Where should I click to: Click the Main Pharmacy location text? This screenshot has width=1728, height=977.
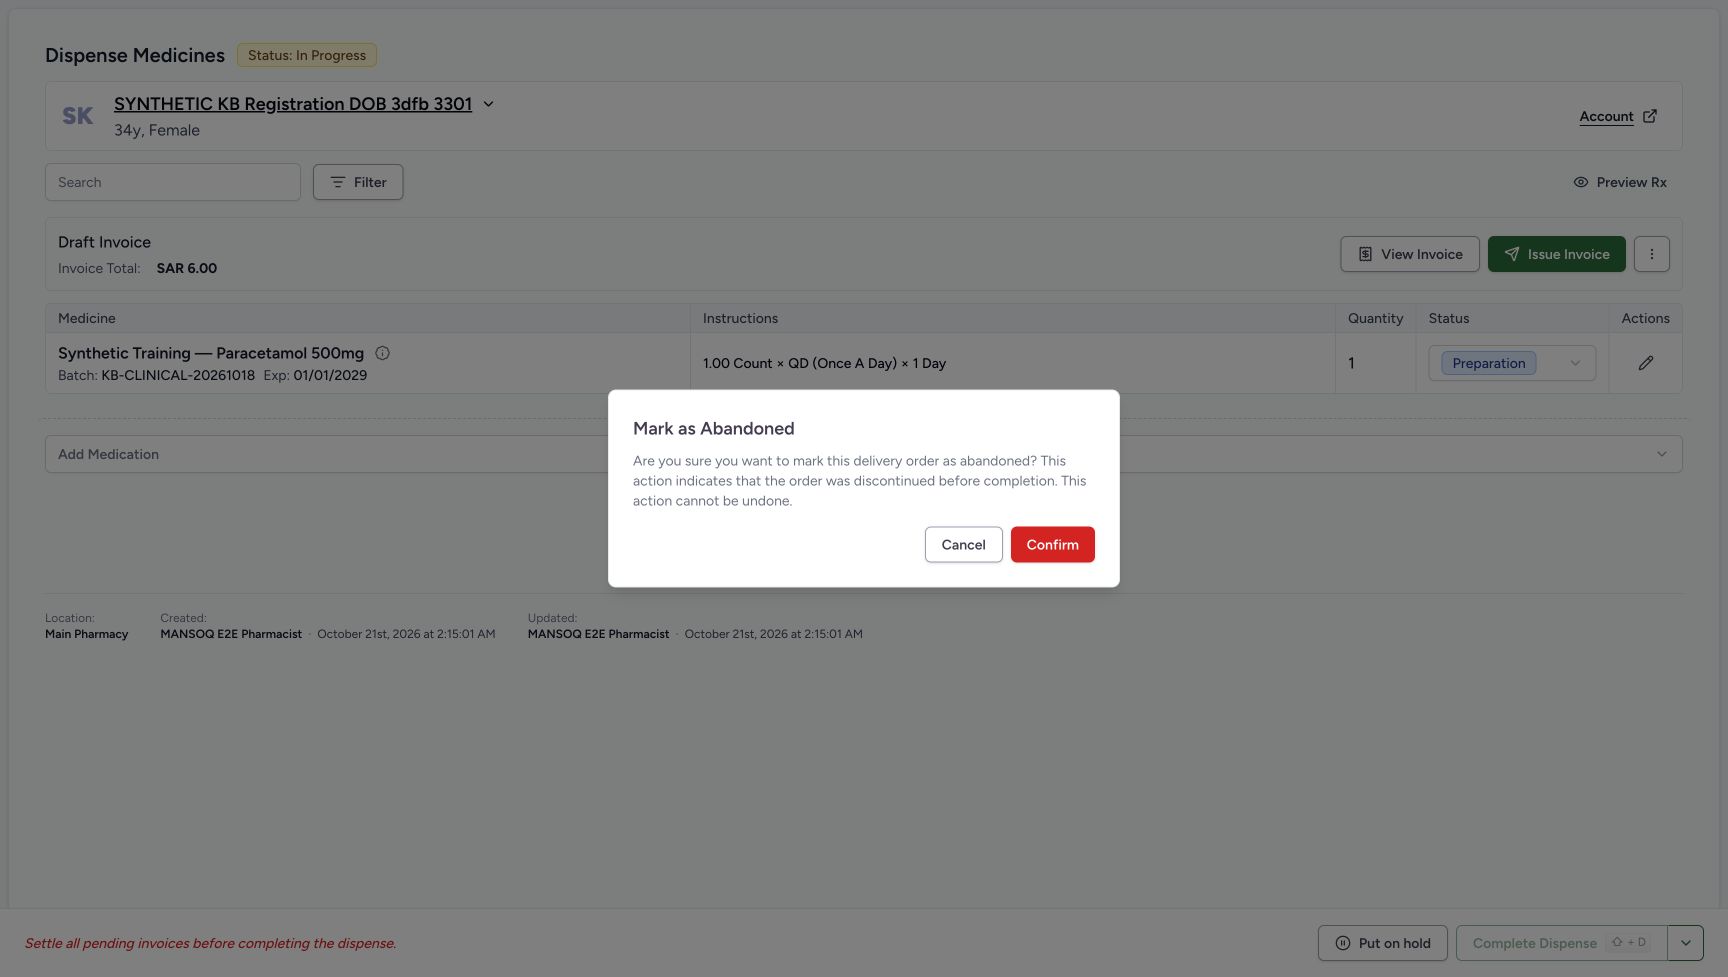coord(87,634)
